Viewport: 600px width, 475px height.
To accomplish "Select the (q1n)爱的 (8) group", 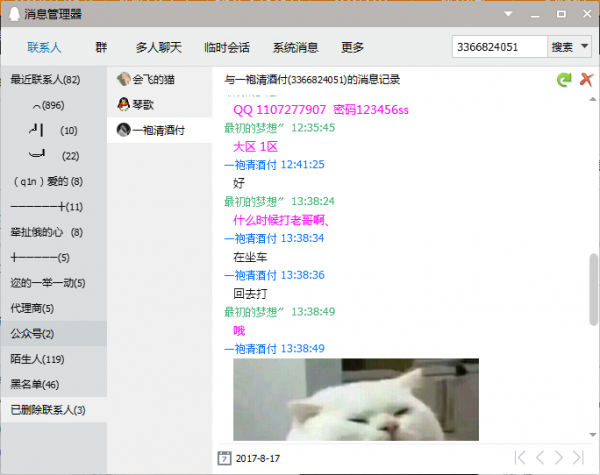I will coord(54,181).
